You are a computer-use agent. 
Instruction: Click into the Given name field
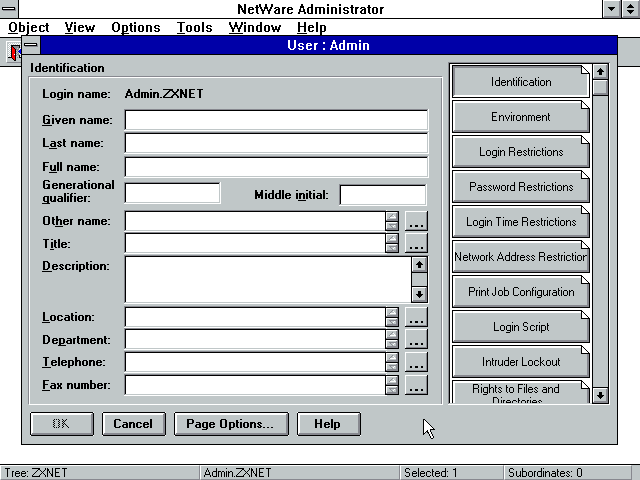click(276, 120)
